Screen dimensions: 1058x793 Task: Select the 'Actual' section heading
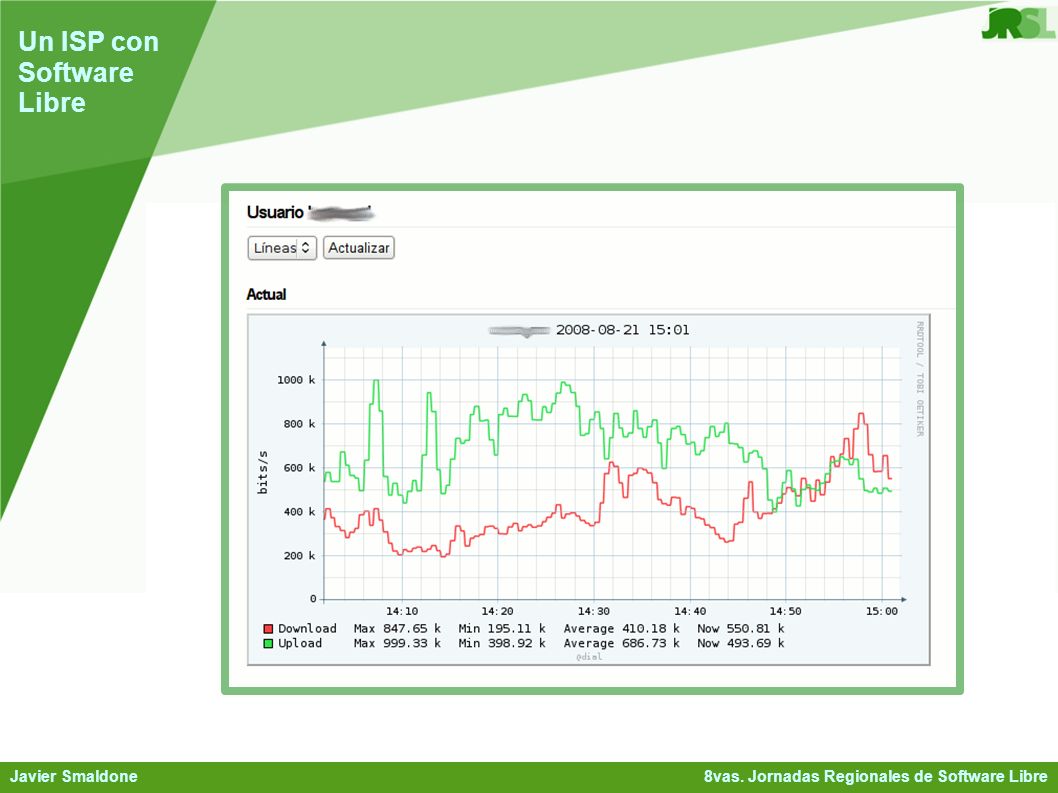[x=267, y=294]
